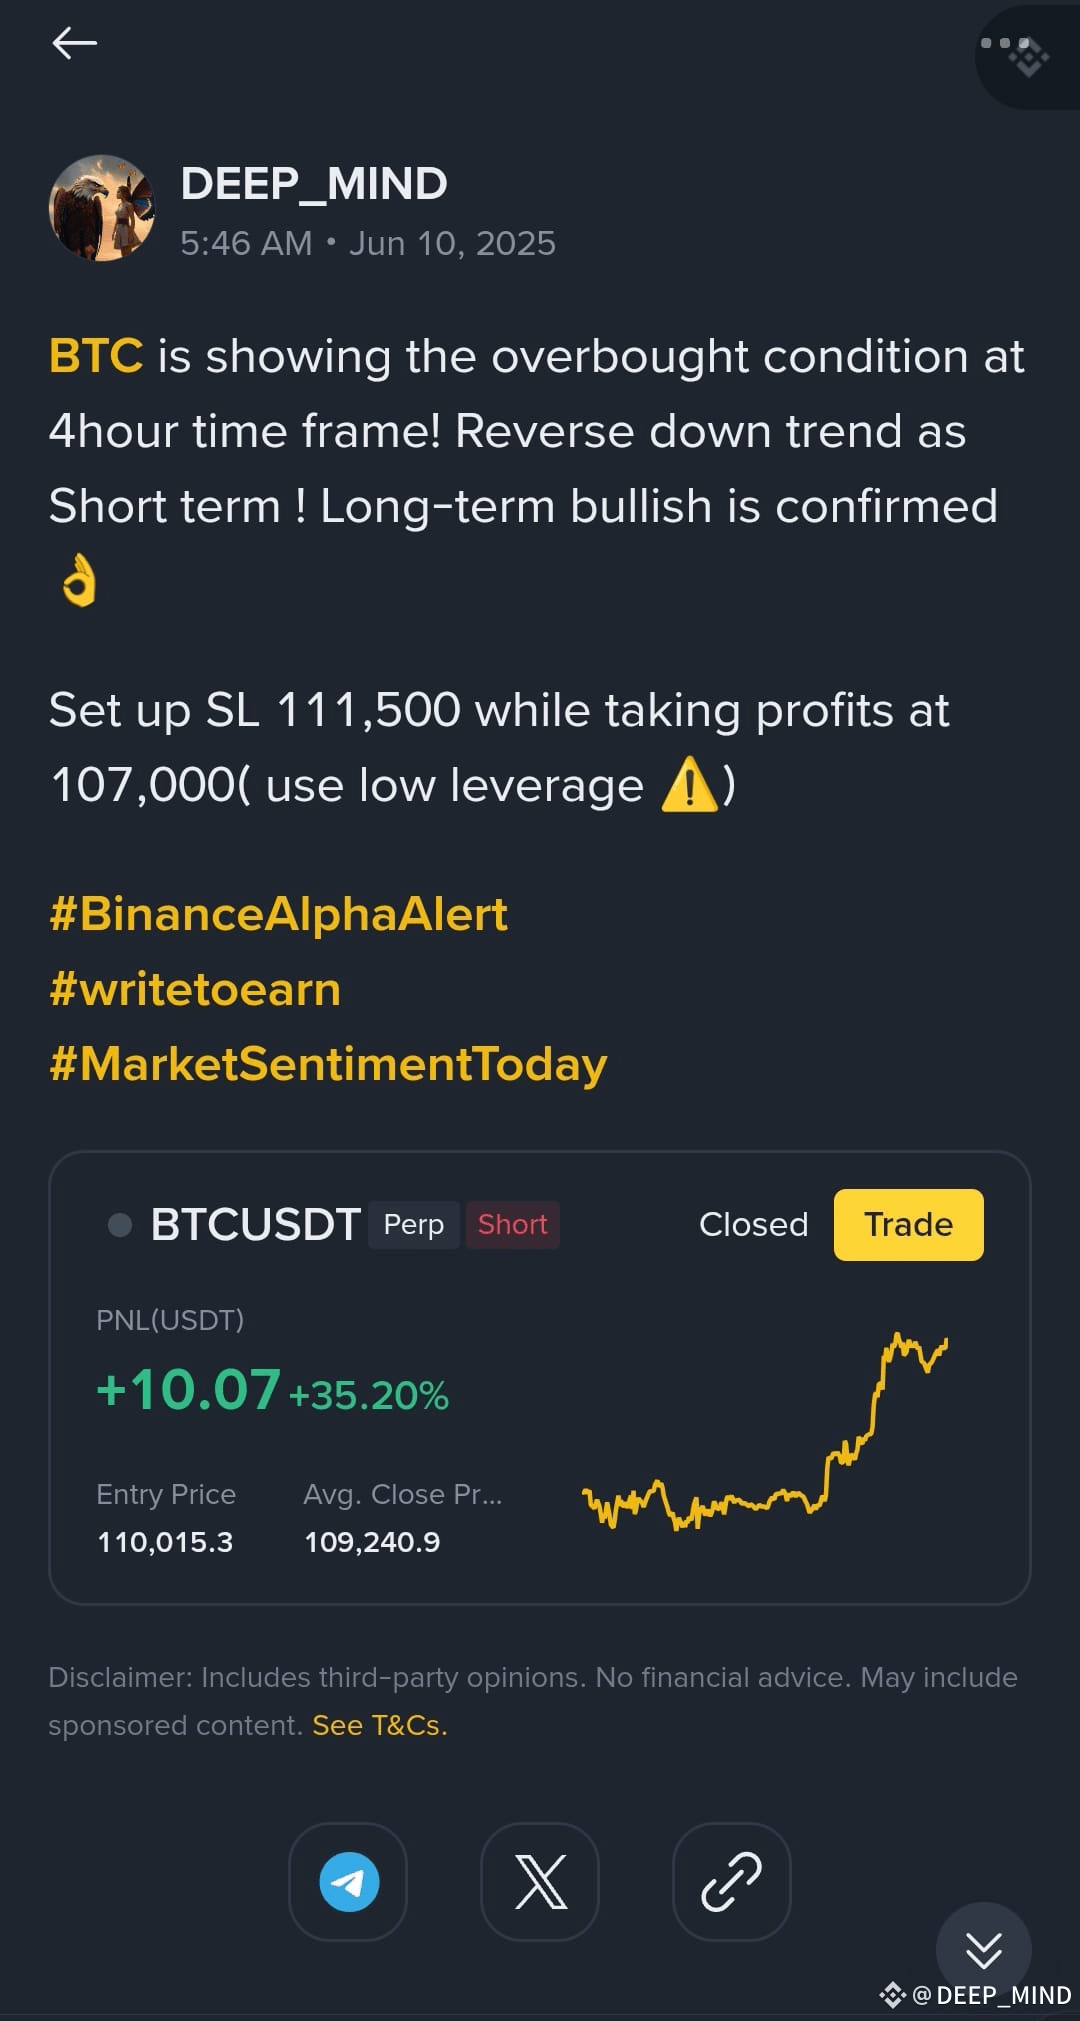1080x2021 pixels.
Task: Open See T&Cs link
Action: pos(380,1725)
